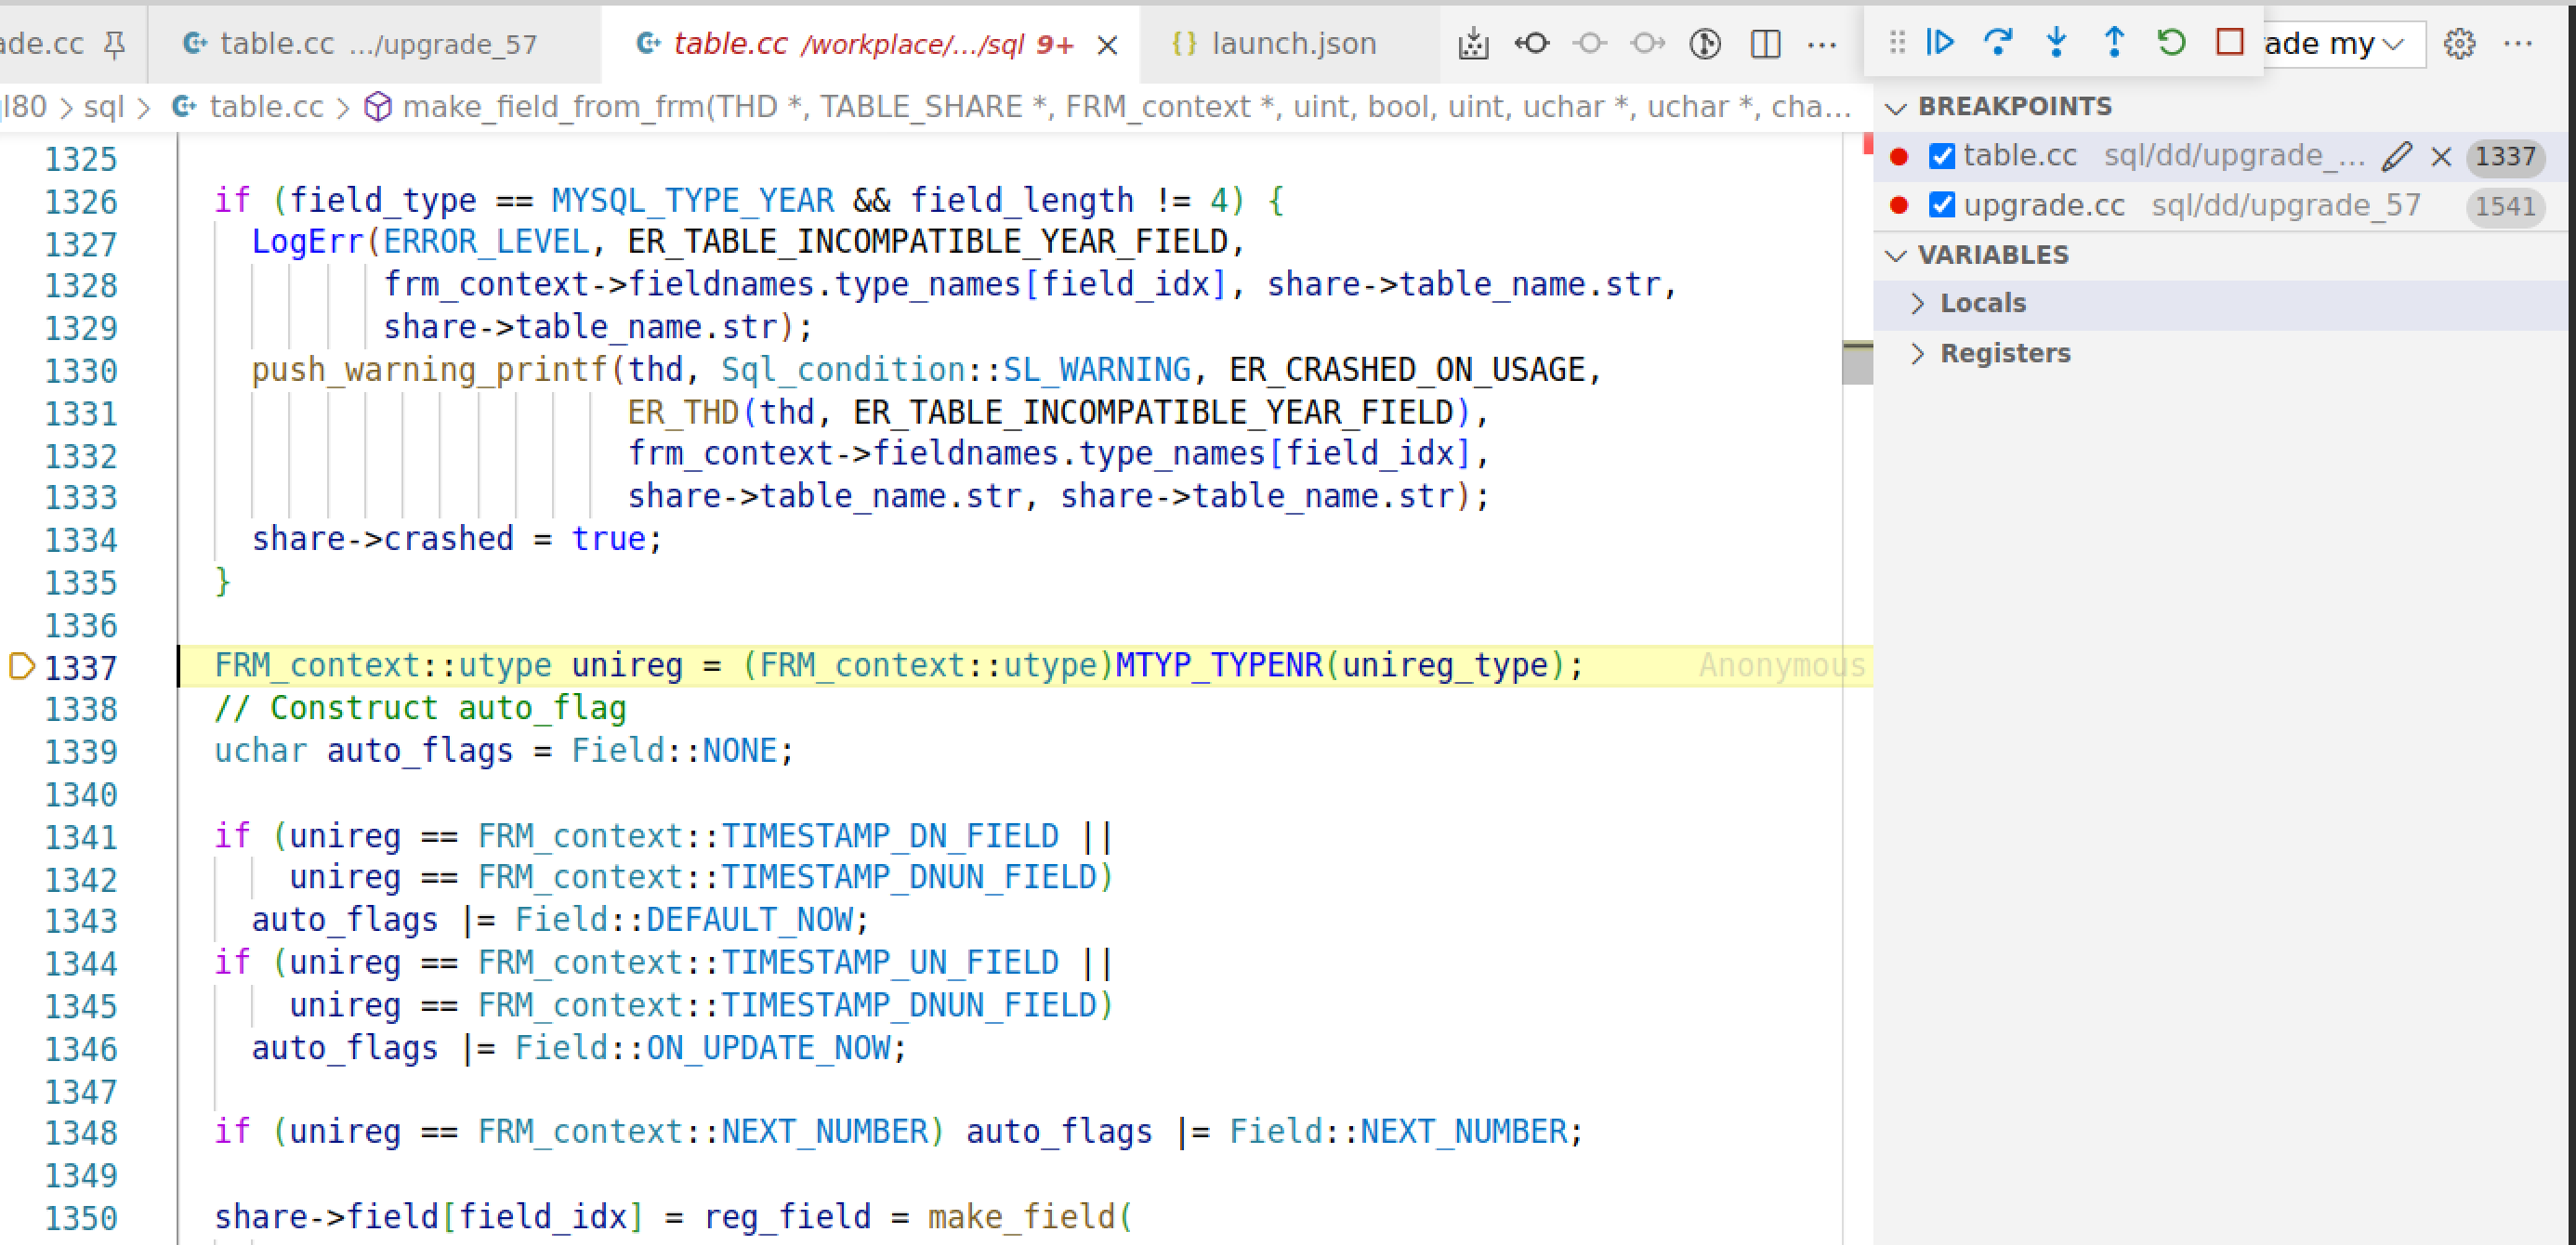
Task: Toggle breakpoint glyph at line 1337
Action: click(x=21, y=666)
